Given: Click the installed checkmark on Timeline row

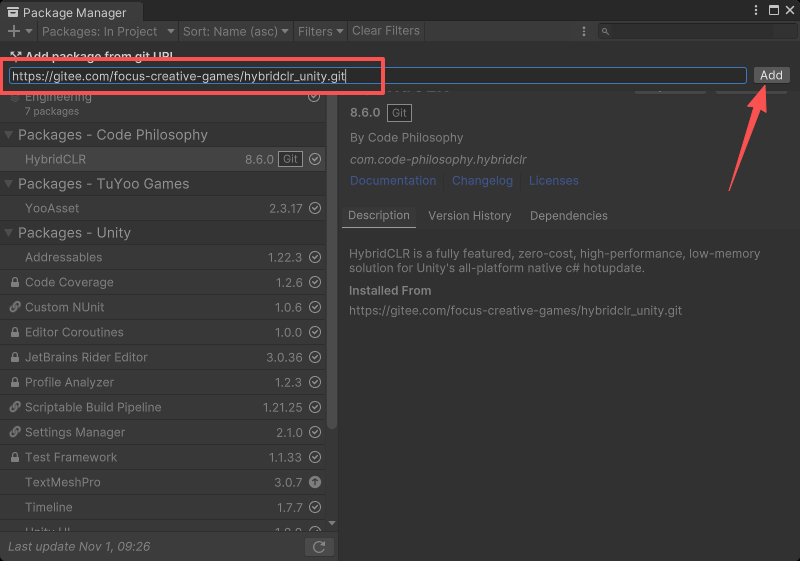Looking at the screenshot, I should (x=315, y=507).
